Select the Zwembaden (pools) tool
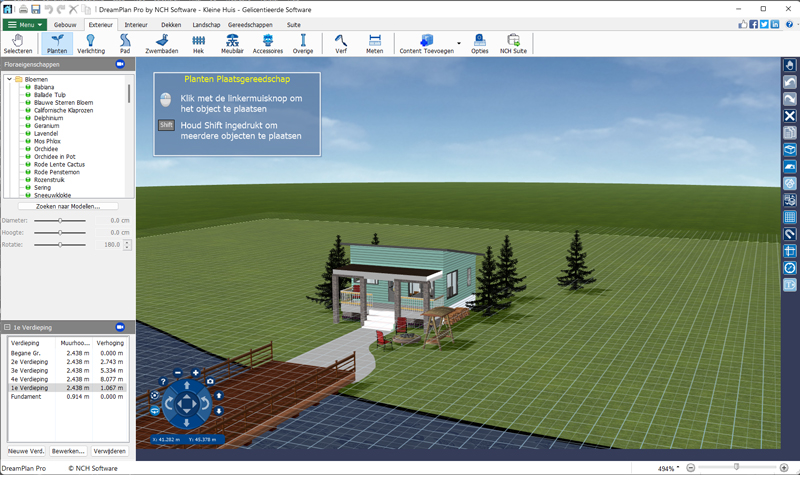 (161, 43)
